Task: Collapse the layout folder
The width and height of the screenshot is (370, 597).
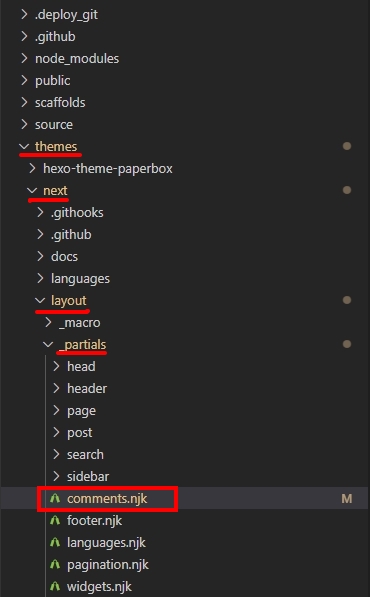Action: pyautogui.click(x=40, y=301)
